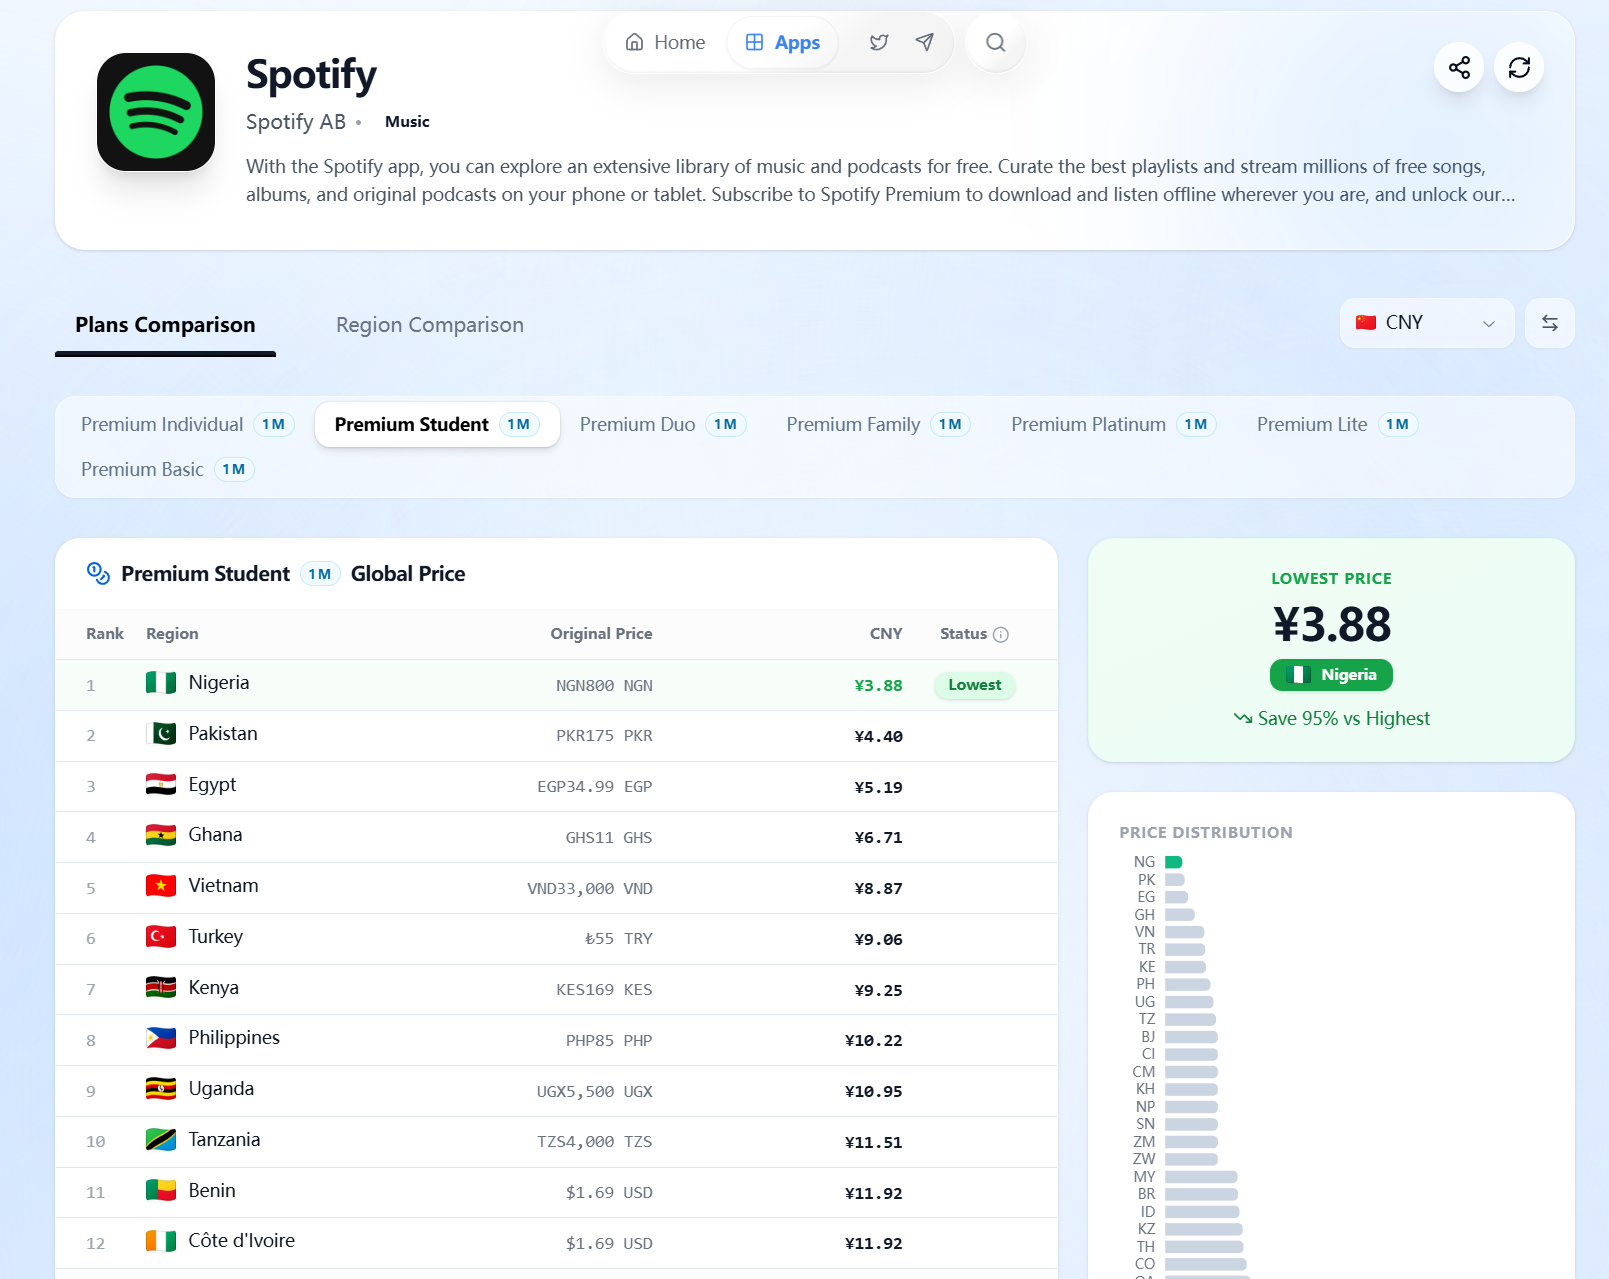1609x1279 pixels.
Task: Click the ¥4.40 price for Pakistan
Action: (x=878, y=737)
